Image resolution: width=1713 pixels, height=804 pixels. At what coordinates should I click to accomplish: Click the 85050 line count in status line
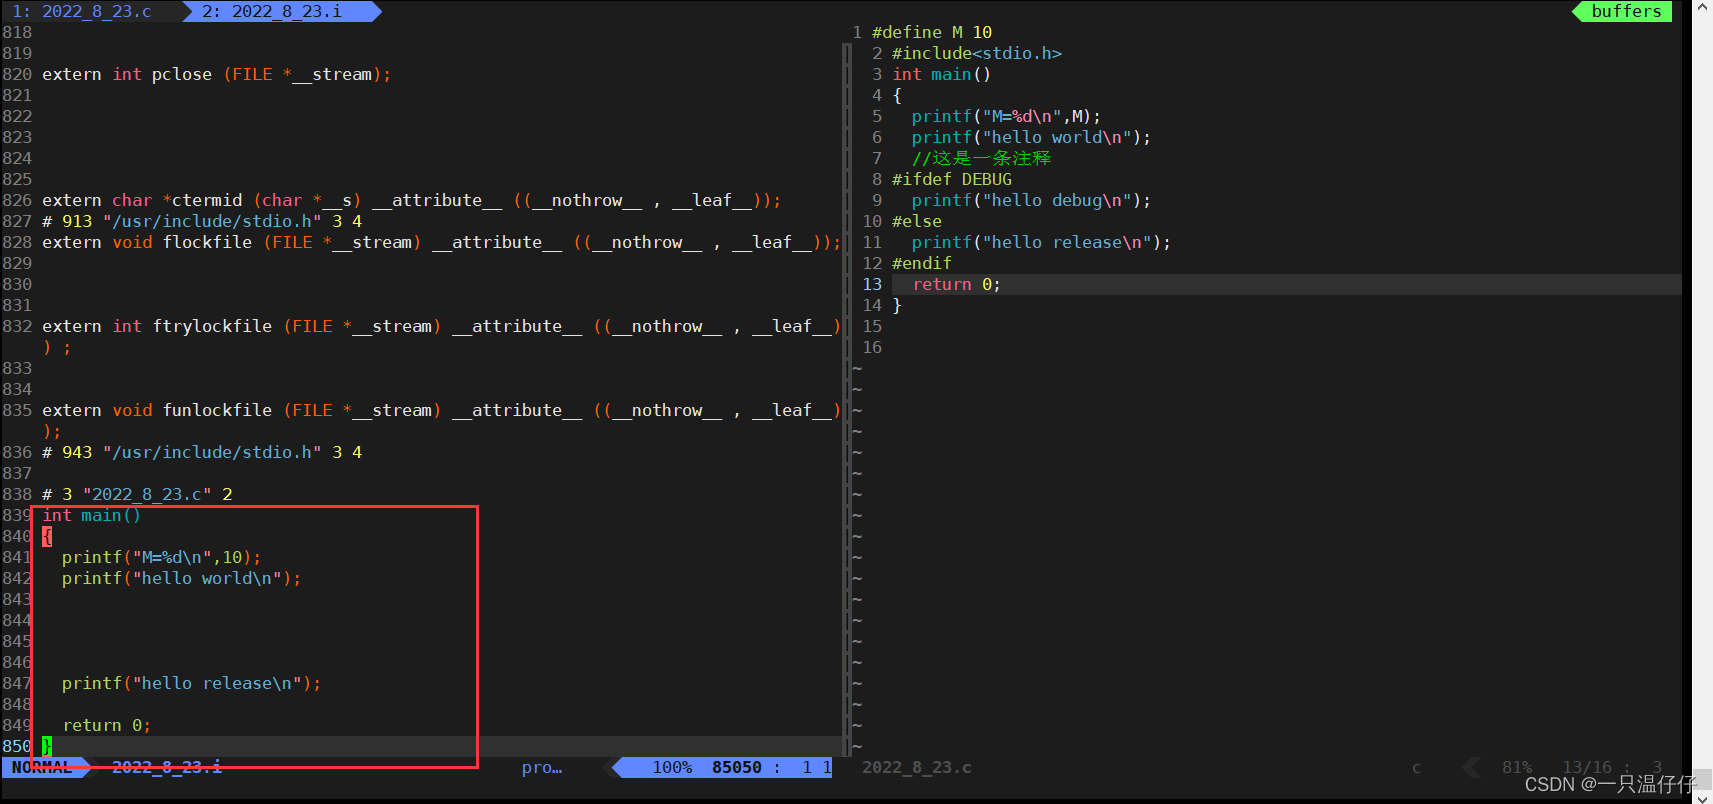737,767
